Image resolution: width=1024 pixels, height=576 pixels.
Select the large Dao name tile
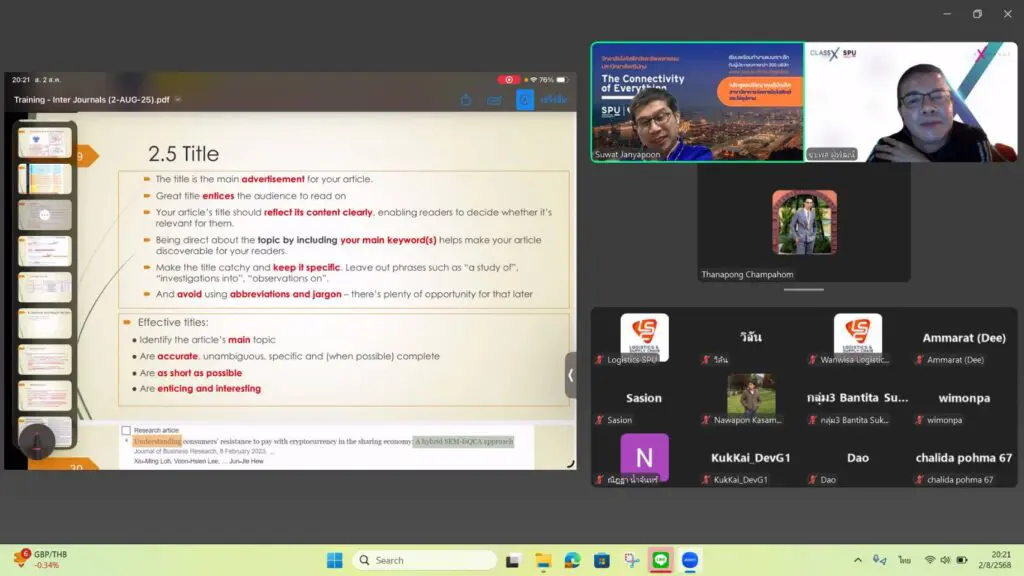pos(857,458)
